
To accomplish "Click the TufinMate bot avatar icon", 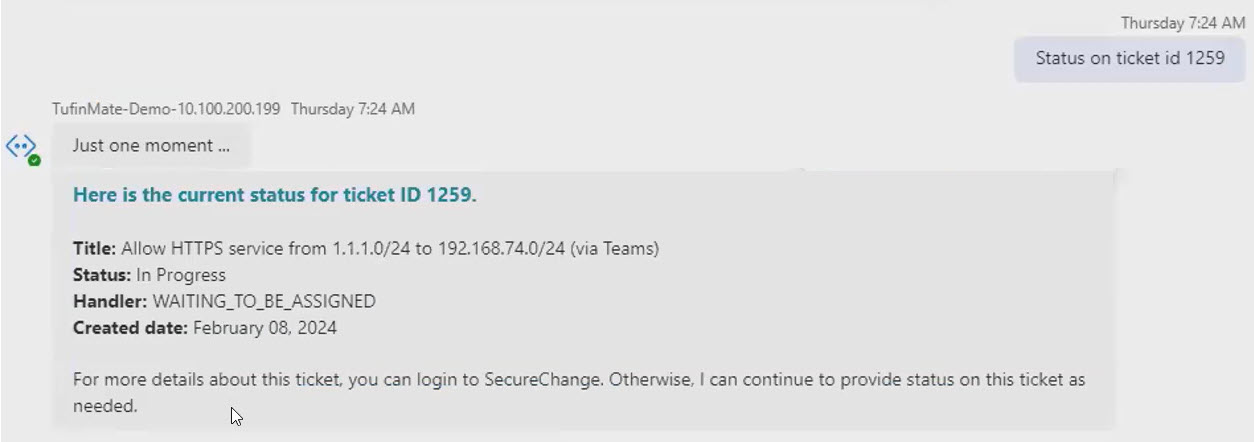I will tap(21, 146).
